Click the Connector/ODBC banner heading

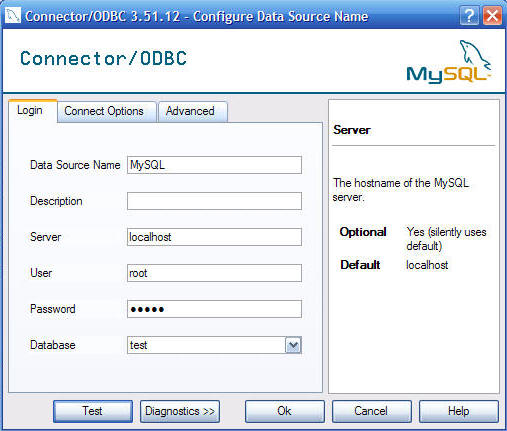pyautogui.click(x=103, y=58)
